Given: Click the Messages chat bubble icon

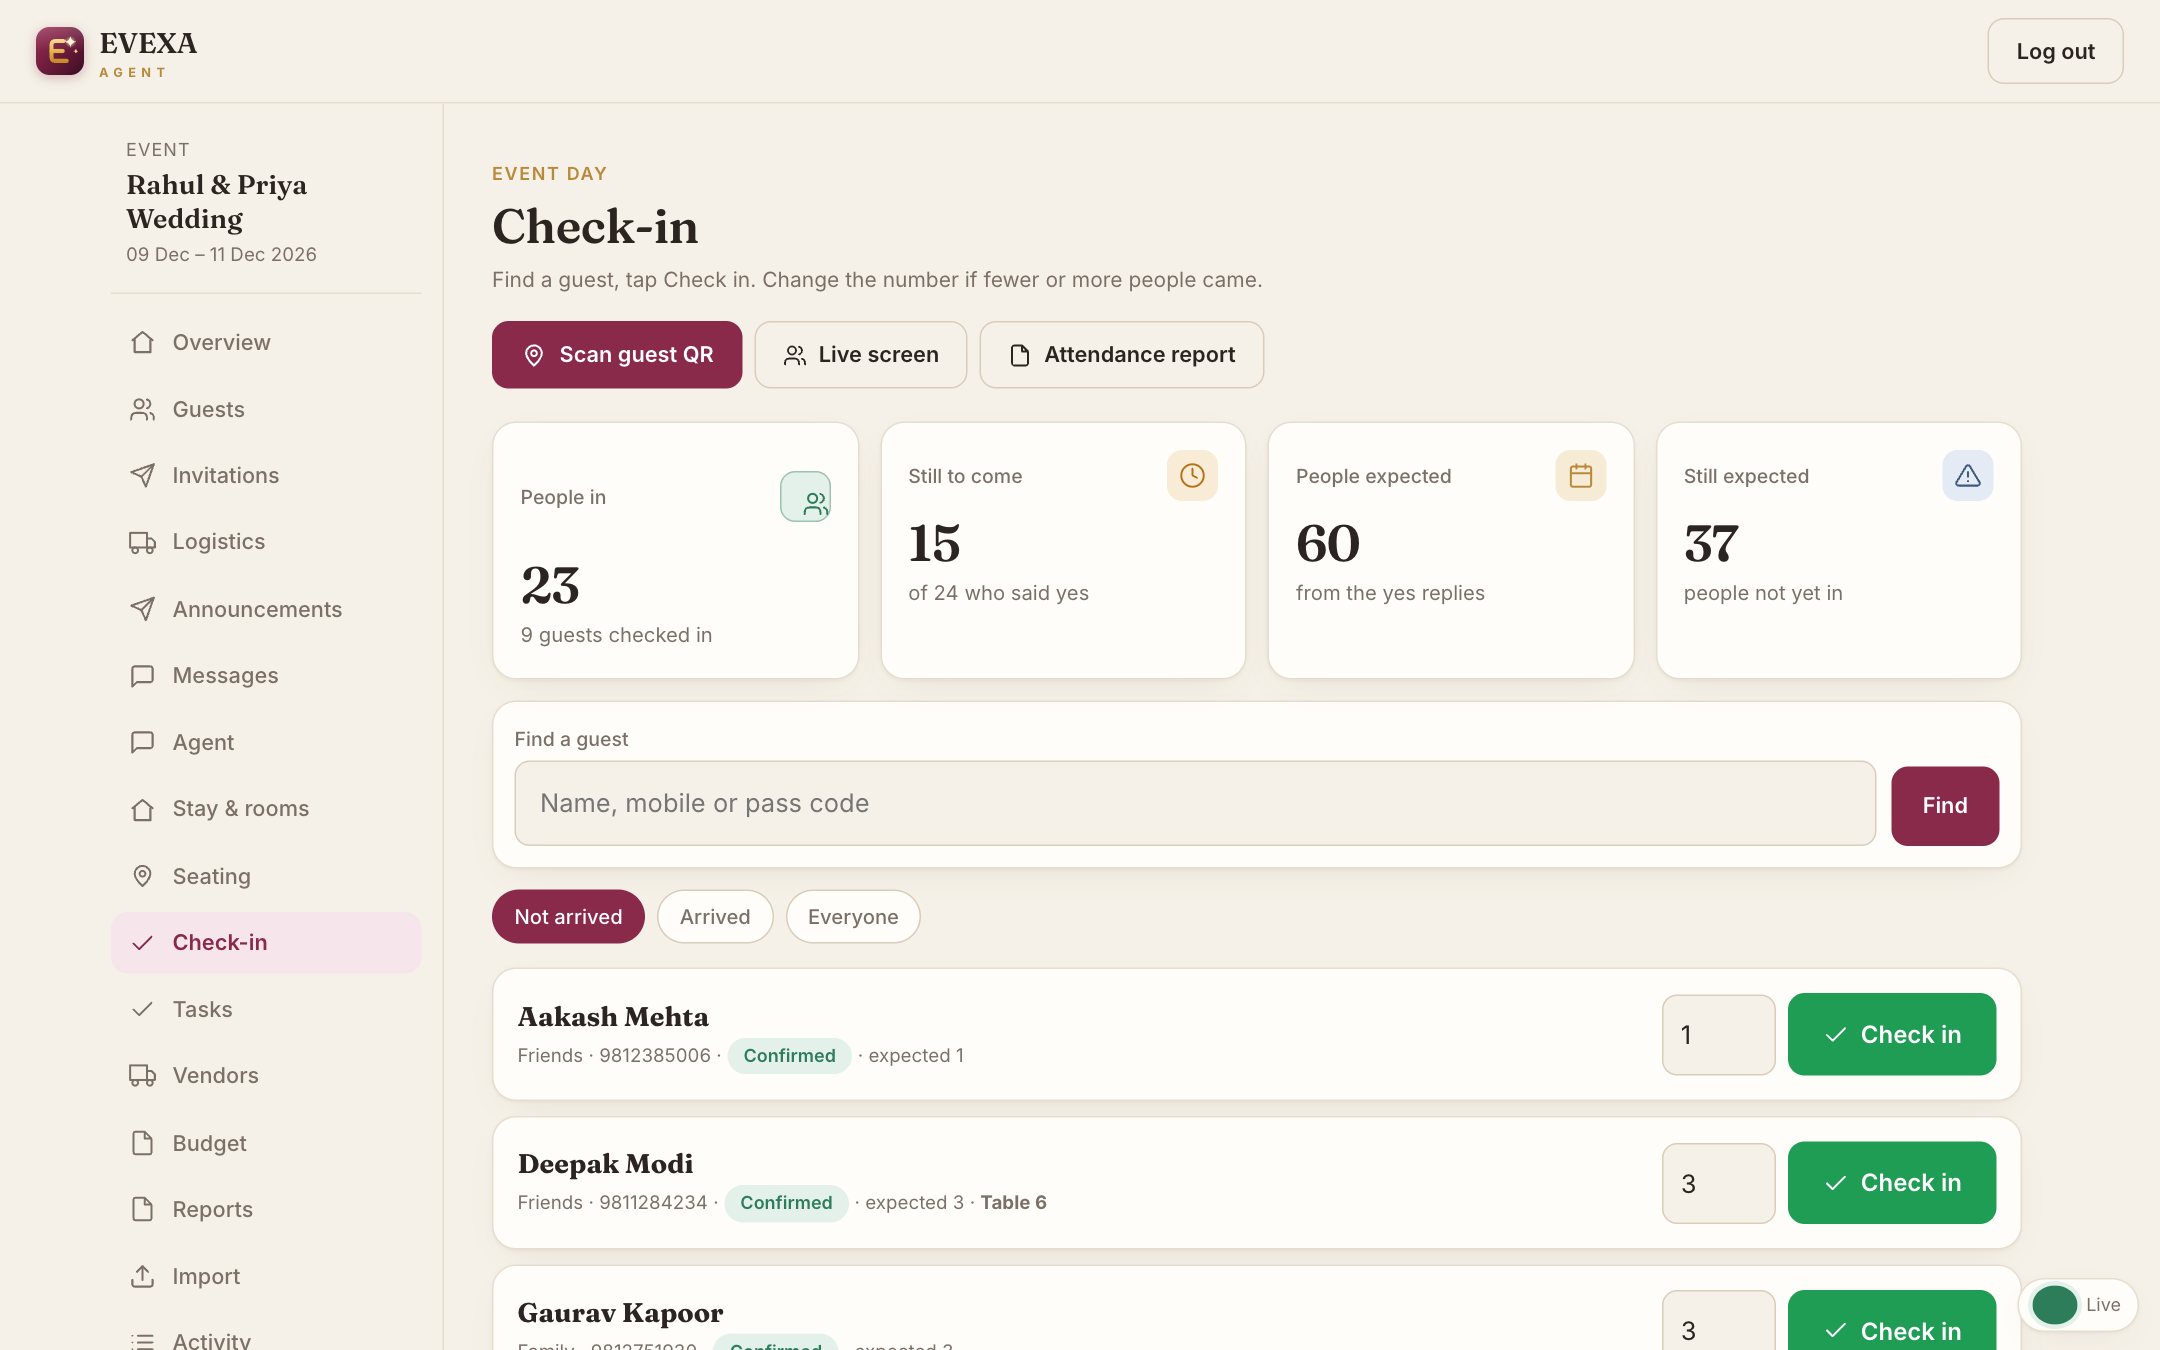Looking at the screenshot, I should click(x=143, y=676).
